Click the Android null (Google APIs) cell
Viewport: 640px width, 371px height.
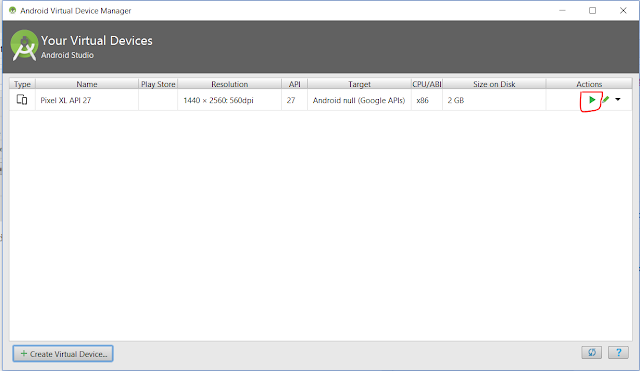pyautogui.click(x=359, y=100)
